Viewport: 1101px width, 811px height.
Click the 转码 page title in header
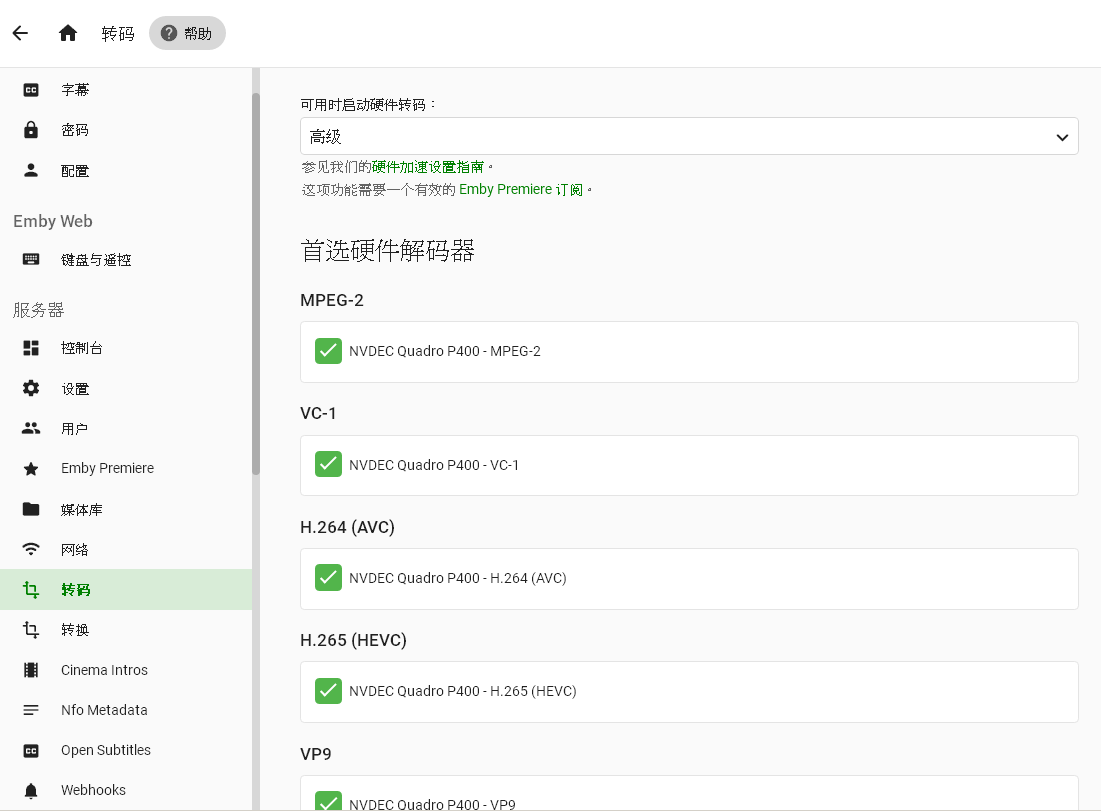tap(118, 34)
